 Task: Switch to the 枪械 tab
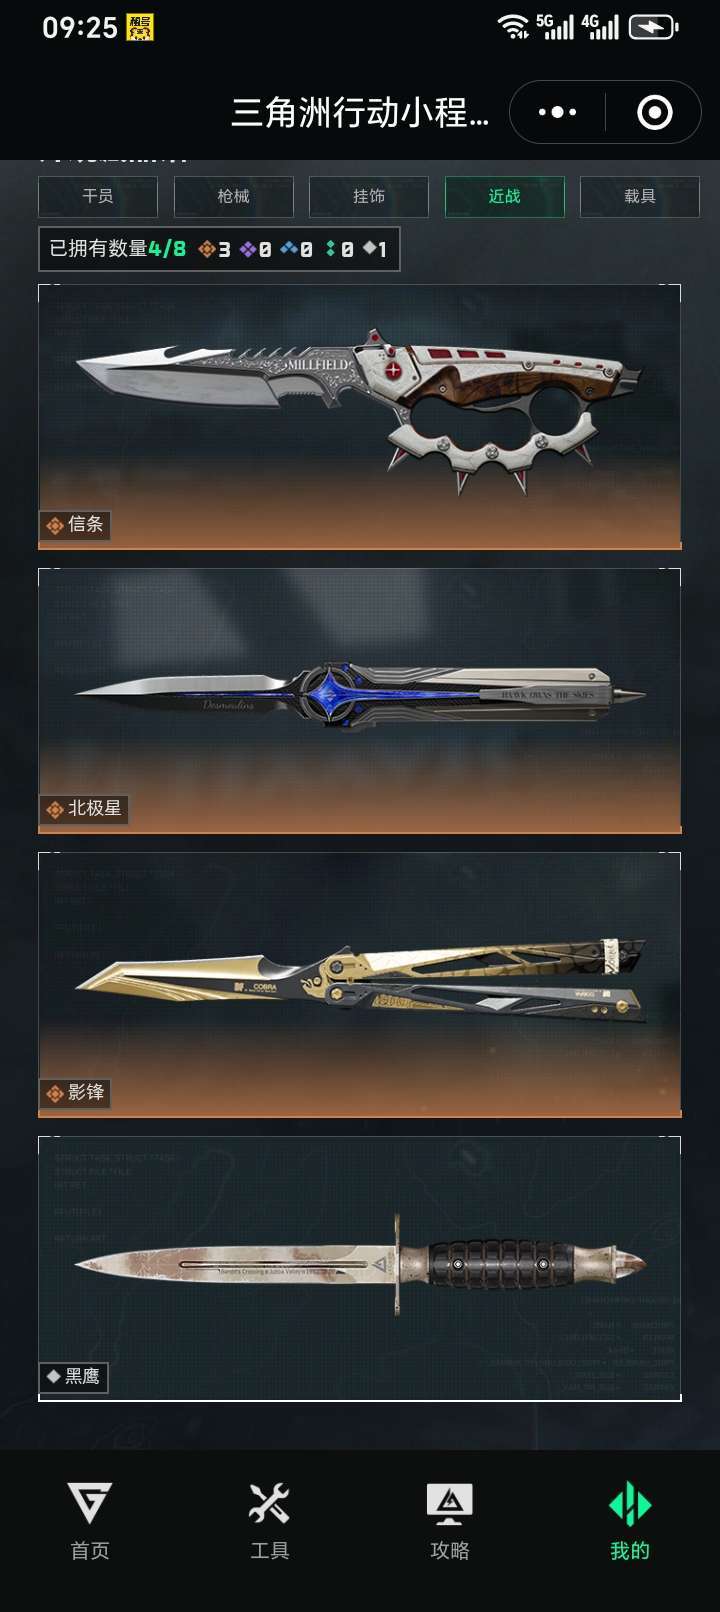coord(234,197)
